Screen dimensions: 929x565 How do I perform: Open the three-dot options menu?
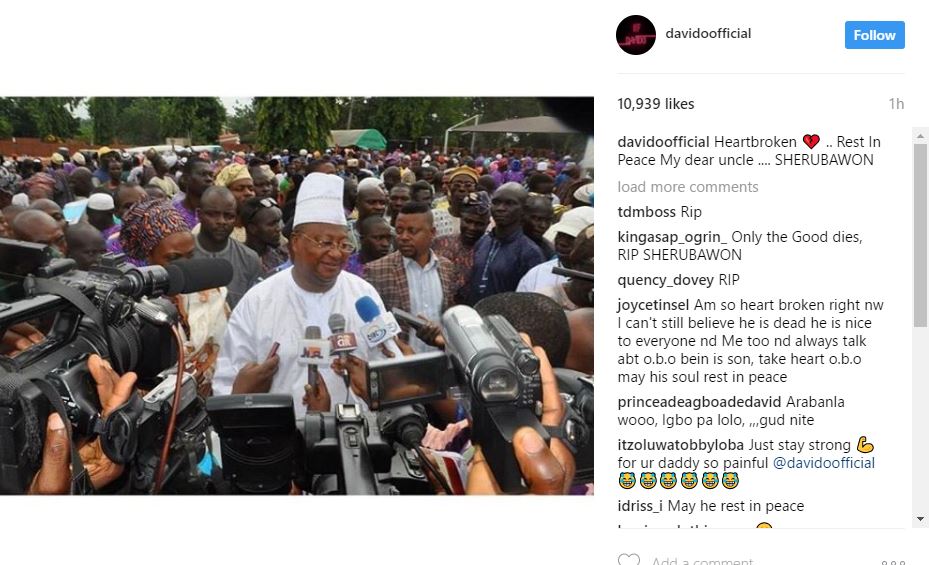893,562
